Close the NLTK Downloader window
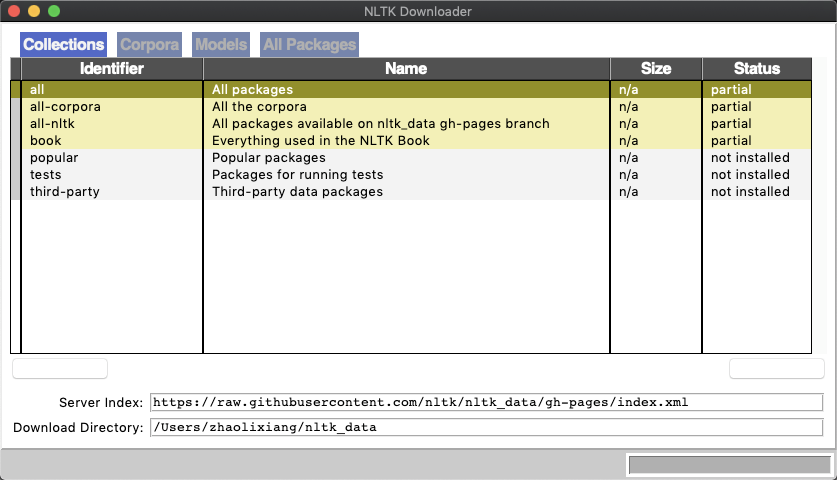Image resolution: width=837 pixels, height=480 pixels. [14, 11]
